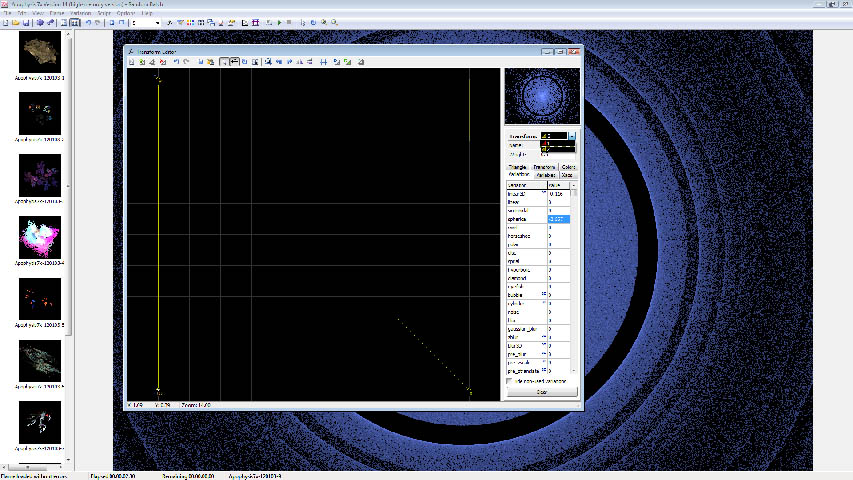
Task: Open the View menu
Action: (x=38, y=13)
